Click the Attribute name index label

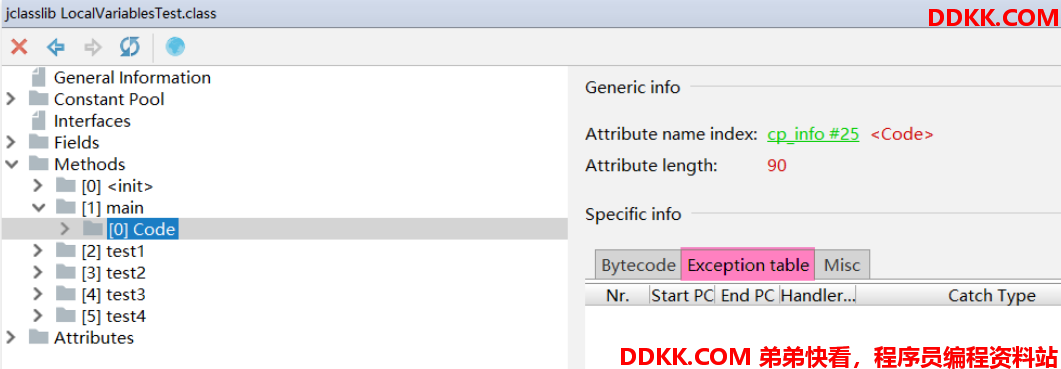click(671, 134)
